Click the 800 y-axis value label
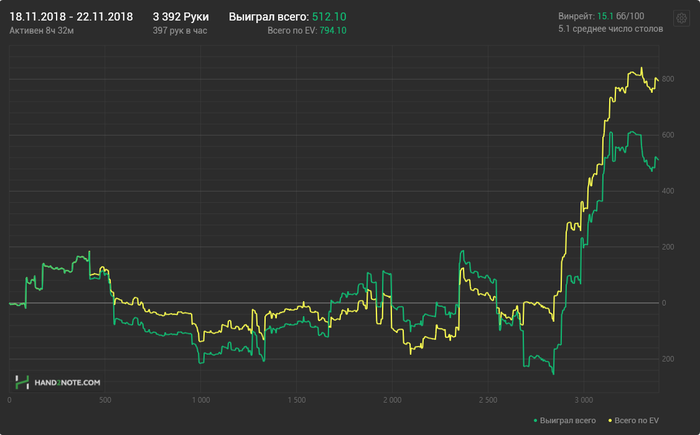 [668, 79]
